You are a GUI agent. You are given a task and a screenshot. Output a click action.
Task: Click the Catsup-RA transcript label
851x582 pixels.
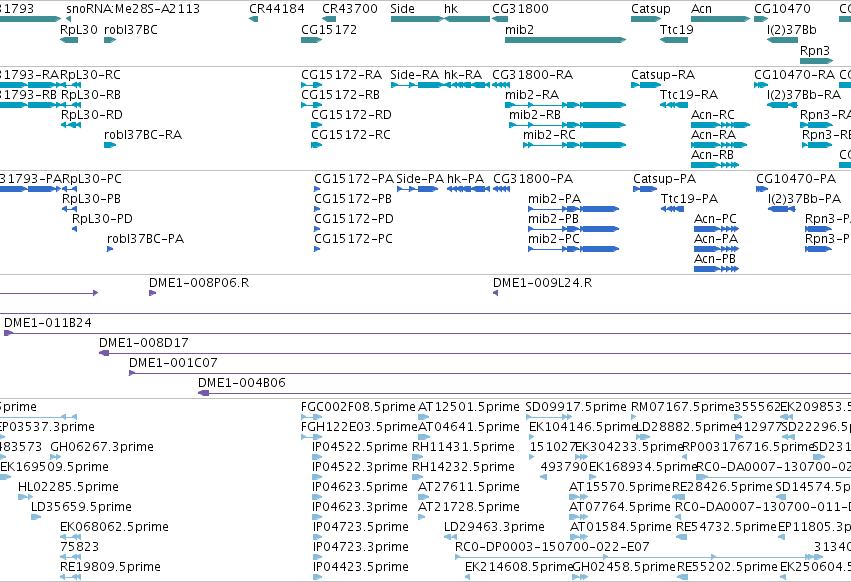click(663, 75)
